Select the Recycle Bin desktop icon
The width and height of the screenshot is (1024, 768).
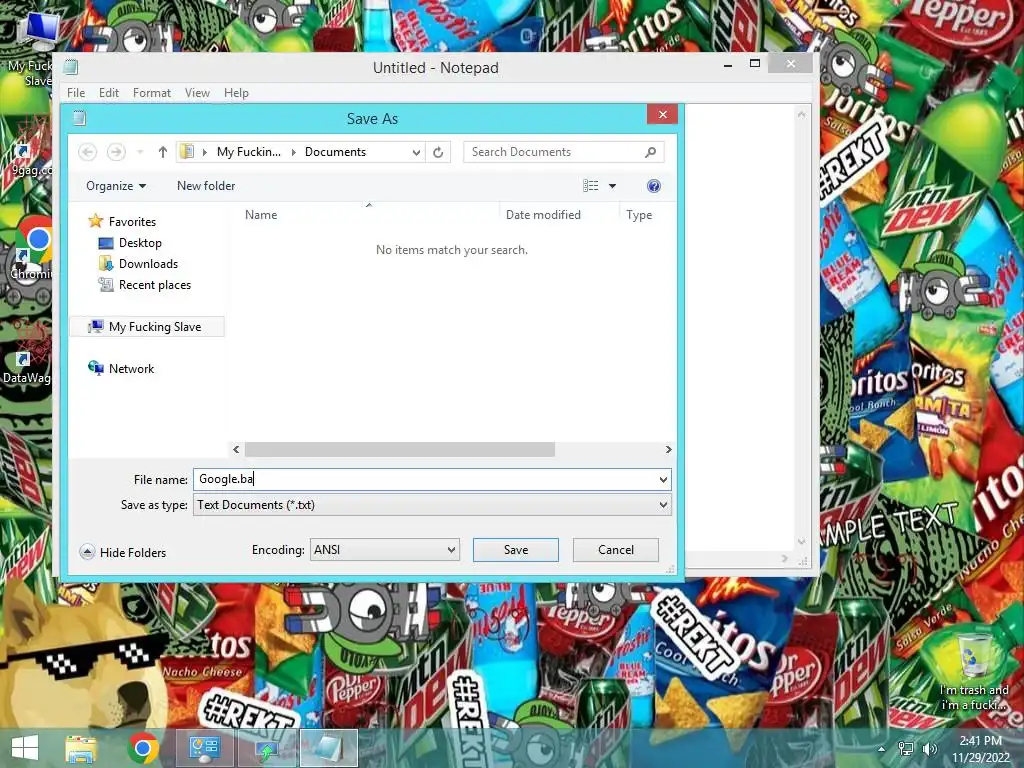click(x=974, y=673)
